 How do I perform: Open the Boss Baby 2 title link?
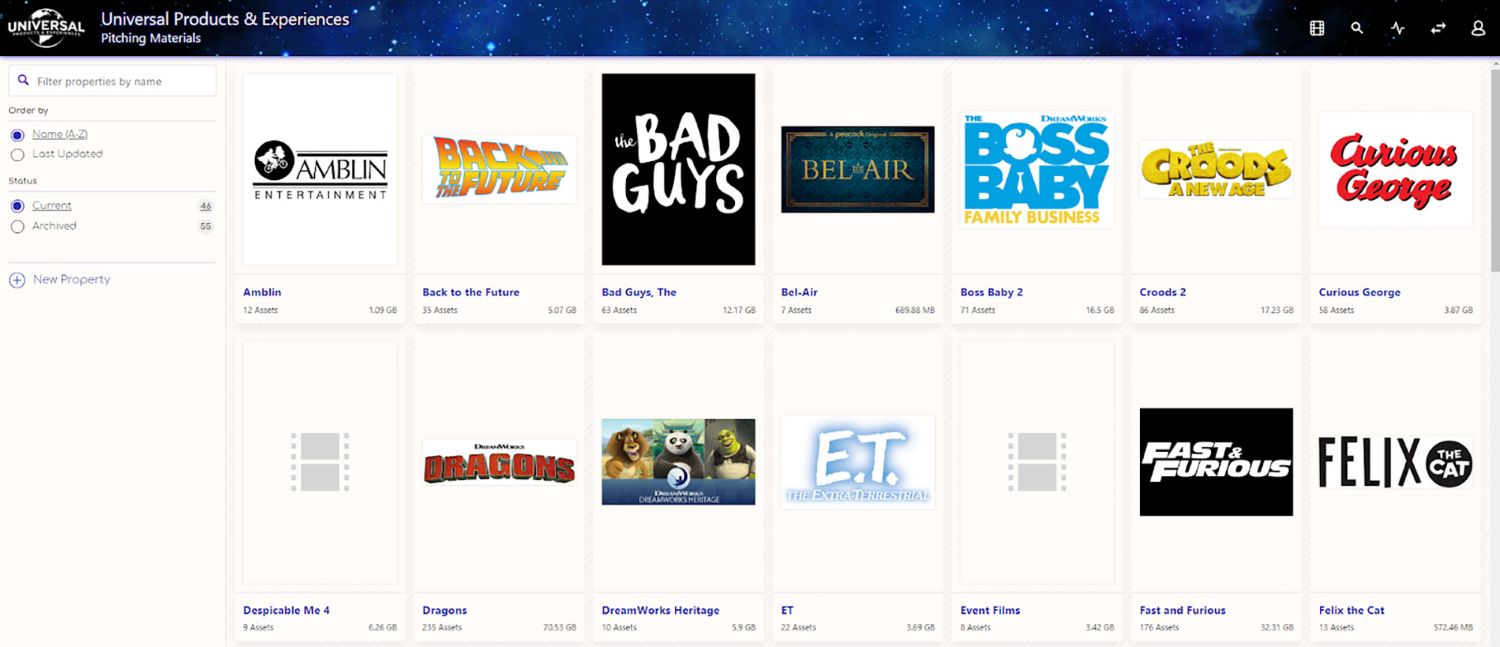click(991, 292)
